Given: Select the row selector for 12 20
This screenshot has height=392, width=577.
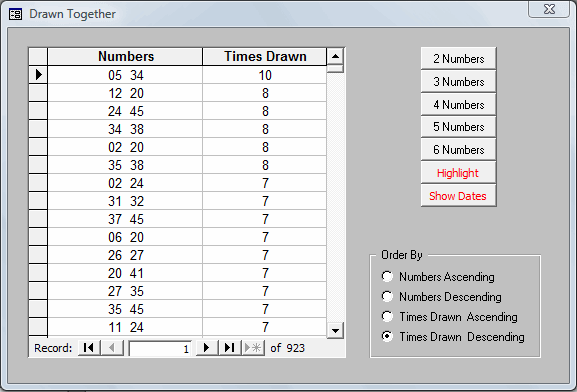Looking at the screenshot, I should click(38, 93).
